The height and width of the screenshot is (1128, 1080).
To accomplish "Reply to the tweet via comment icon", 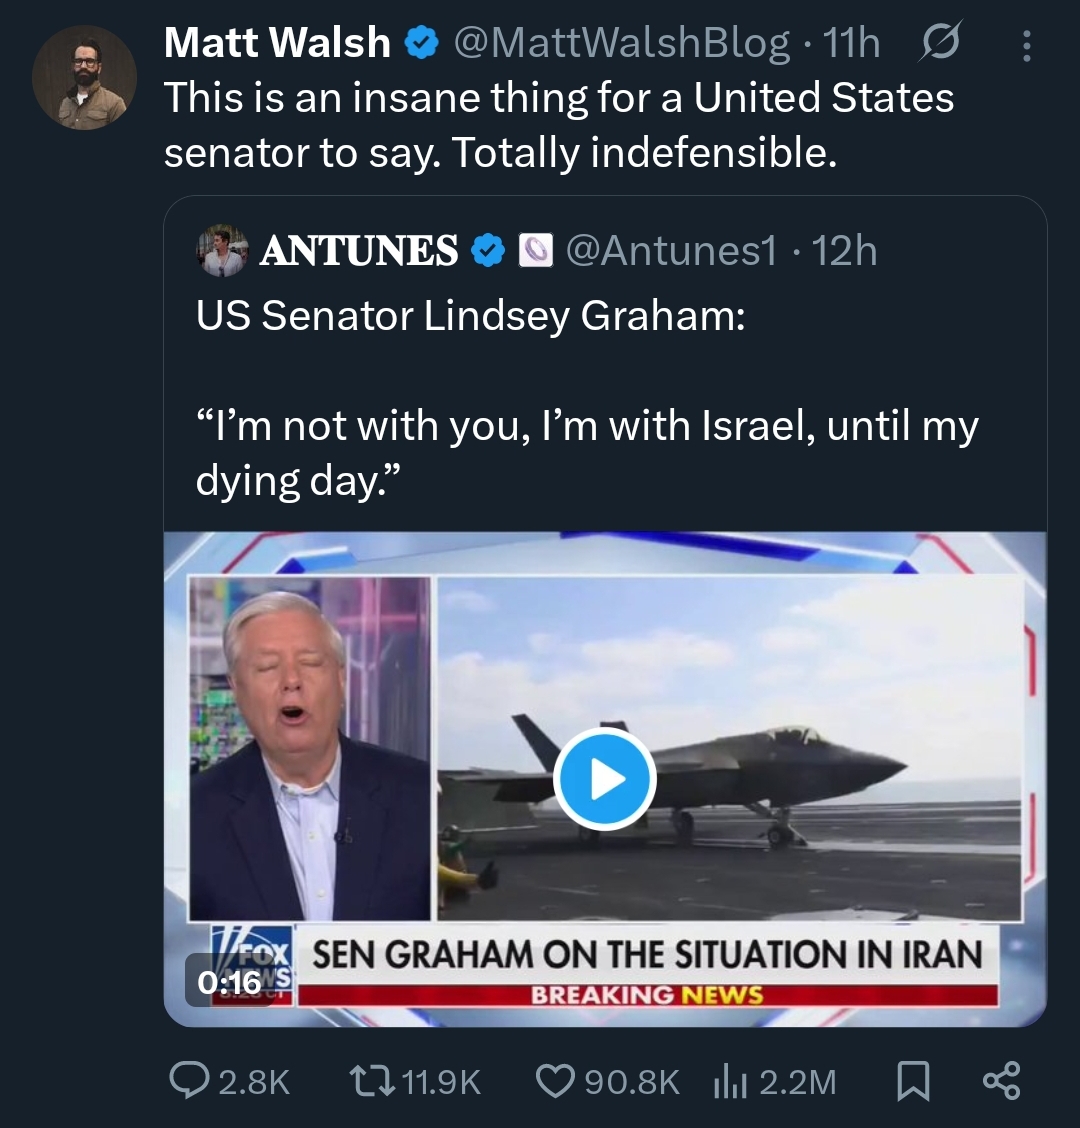I will pos(188,1081).
